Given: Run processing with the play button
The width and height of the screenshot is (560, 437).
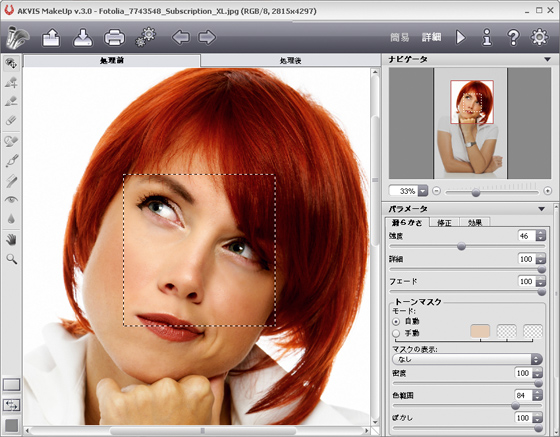Looking at the screenshot, I should (x=460, y=37).
